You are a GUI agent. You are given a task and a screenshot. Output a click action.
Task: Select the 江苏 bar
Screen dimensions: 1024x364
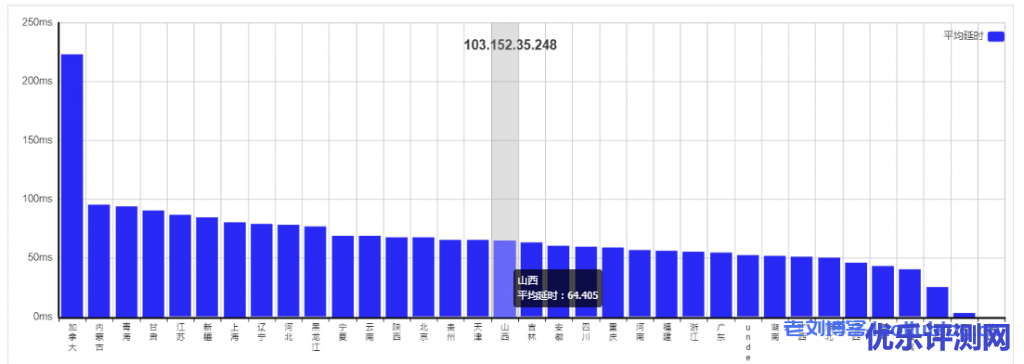point(180,266)
